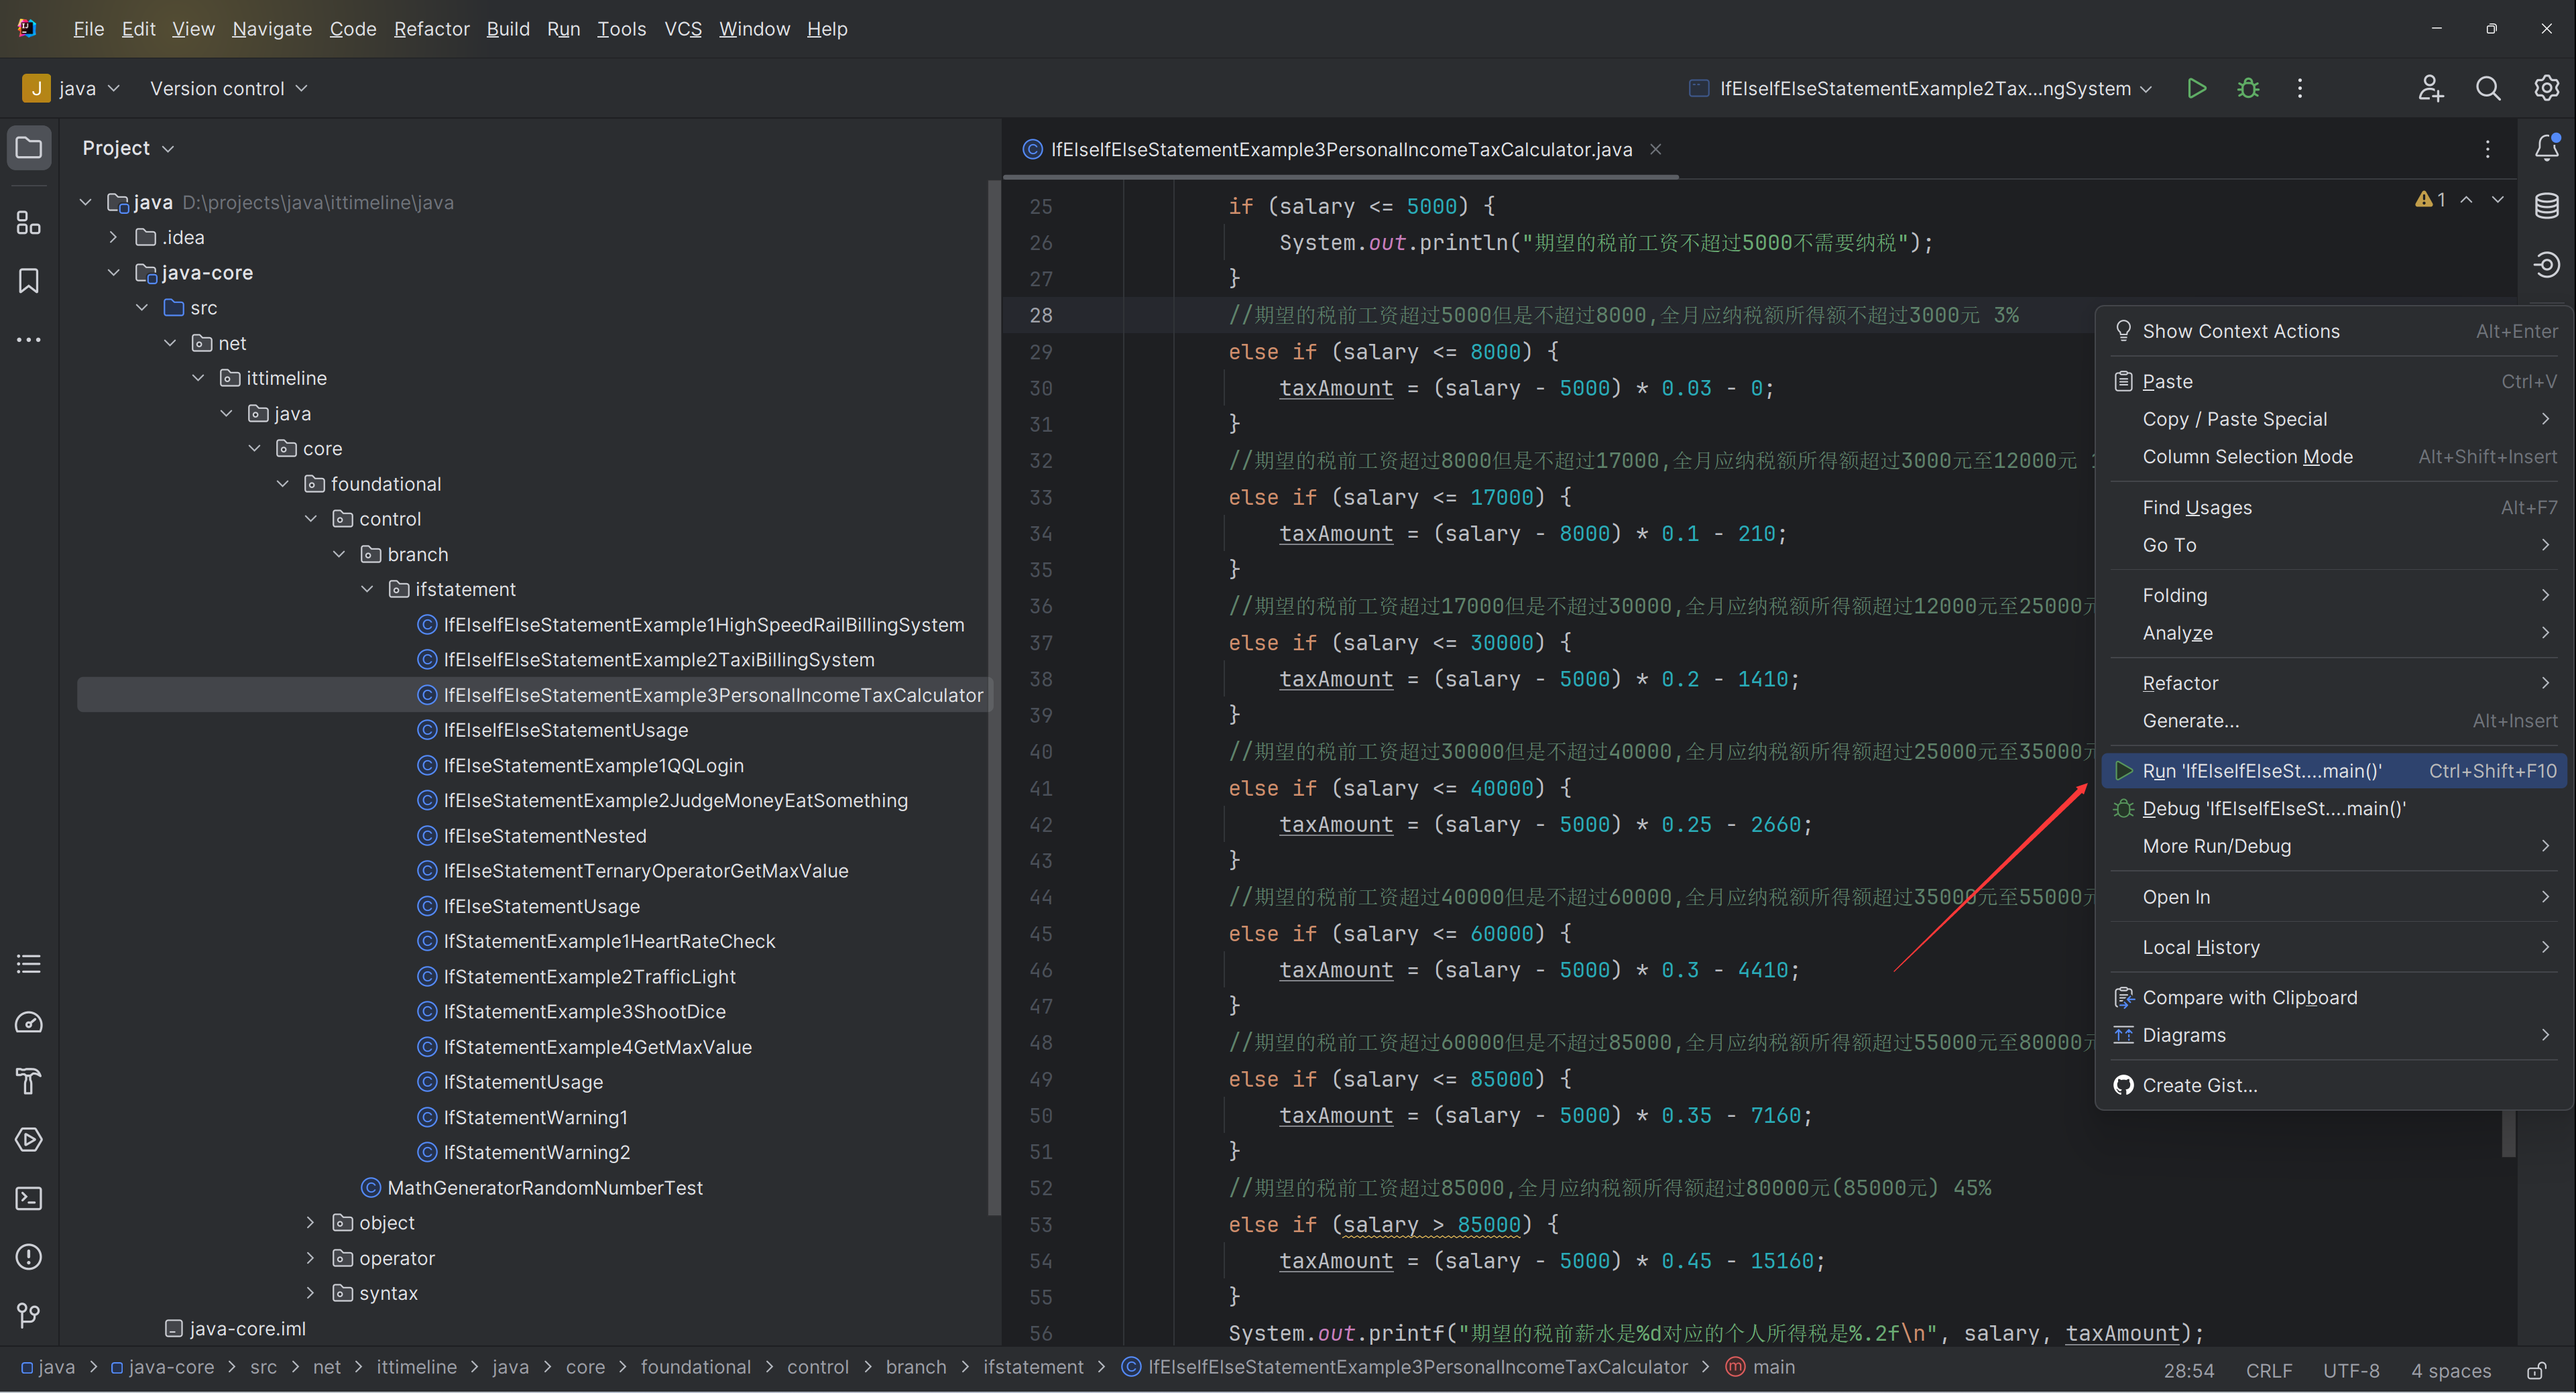The width and height of the screenshot is (2576, 1393).
Task: Click the More tool windows ellipsis icon
Action: tap(29, 340)
